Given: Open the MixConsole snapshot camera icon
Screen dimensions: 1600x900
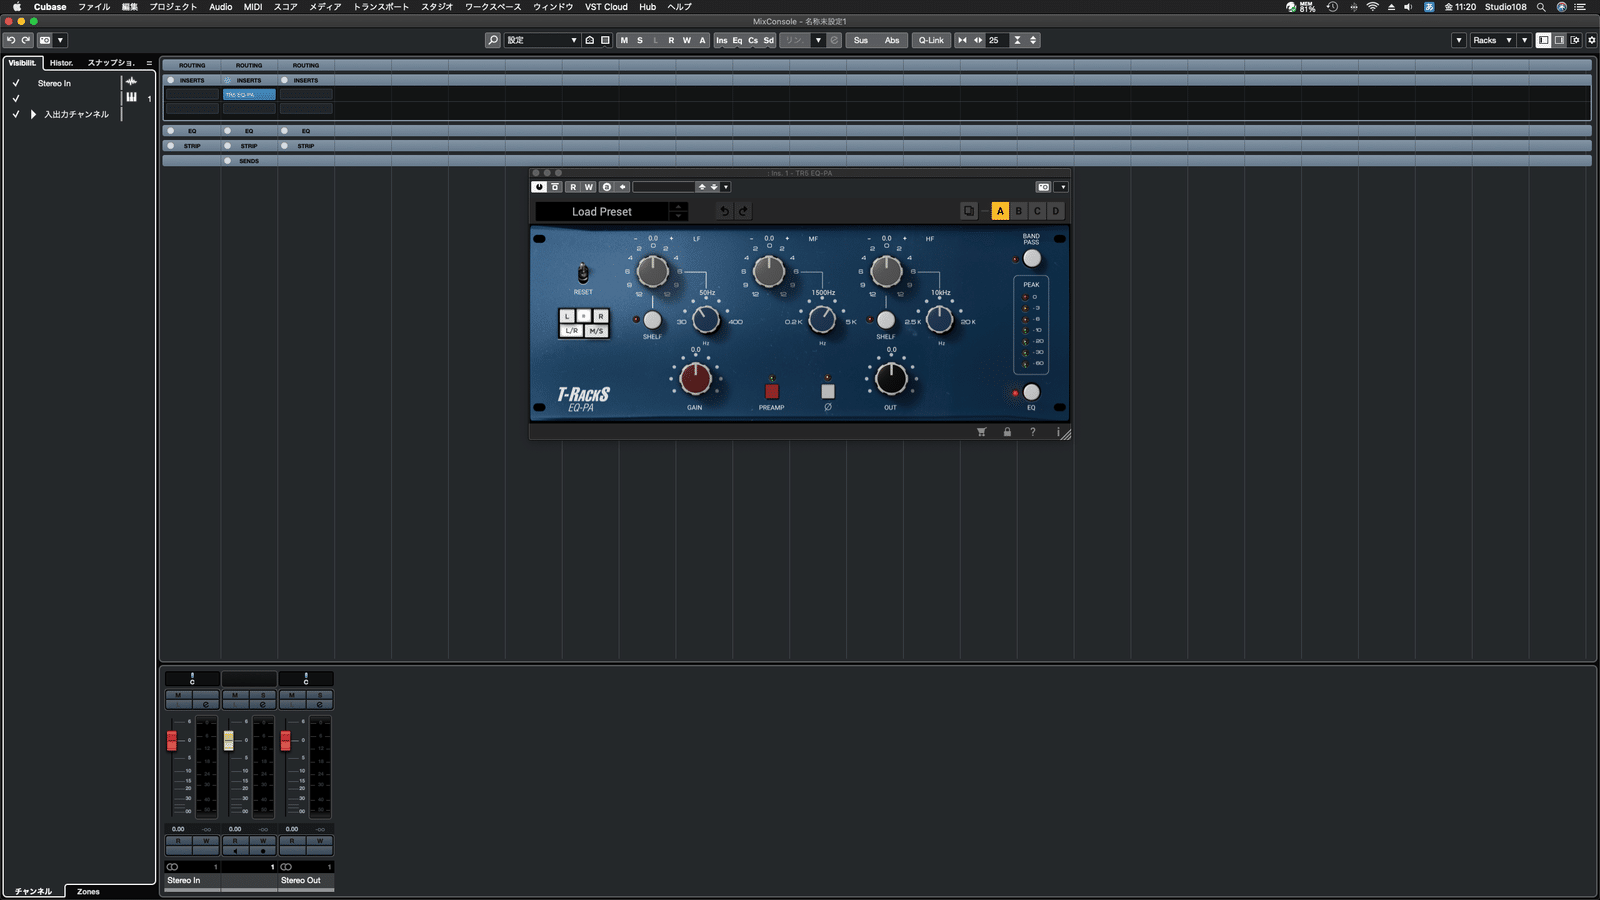Looking at the screenshot, I should [45, 40].
